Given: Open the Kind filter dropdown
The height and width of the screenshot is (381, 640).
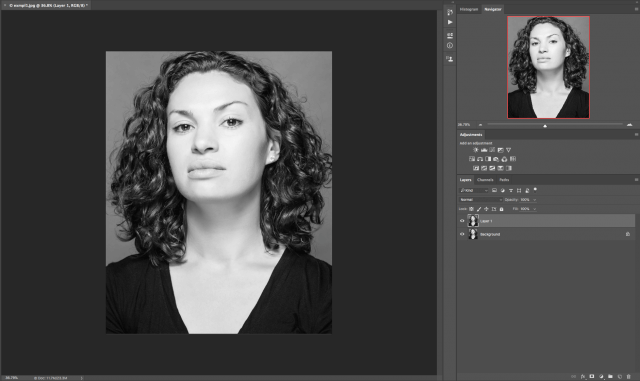Looking at the screenshot, I should [474, 190].
